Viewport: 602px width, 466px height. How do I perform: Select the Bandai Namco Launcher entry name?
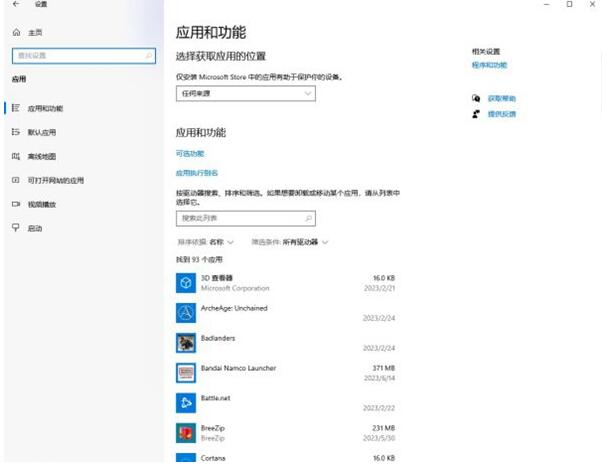click(238, 368)
